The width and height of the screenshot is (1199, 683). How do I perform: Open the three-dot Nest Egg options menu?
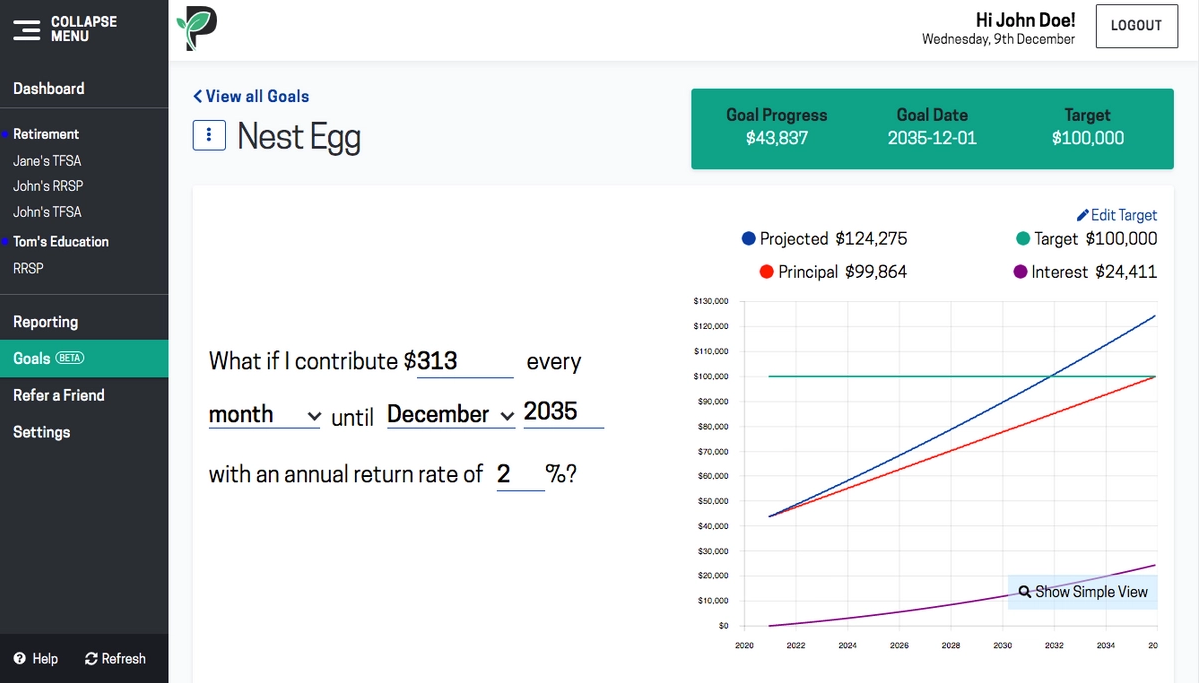[x=209, y=135]
